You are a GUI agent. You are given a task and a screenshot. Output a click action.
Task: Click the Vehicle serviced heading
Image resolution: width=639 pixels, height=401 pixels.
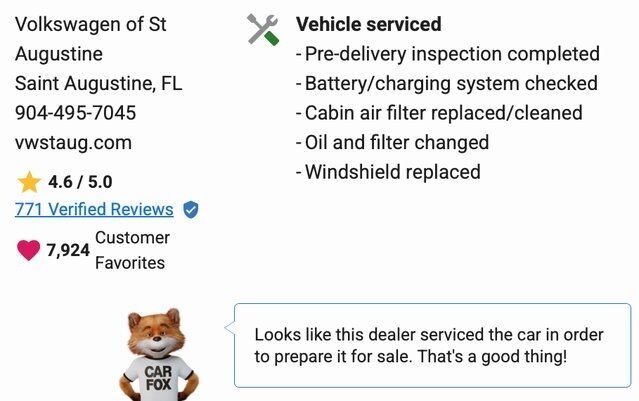[x=368, y=25]
